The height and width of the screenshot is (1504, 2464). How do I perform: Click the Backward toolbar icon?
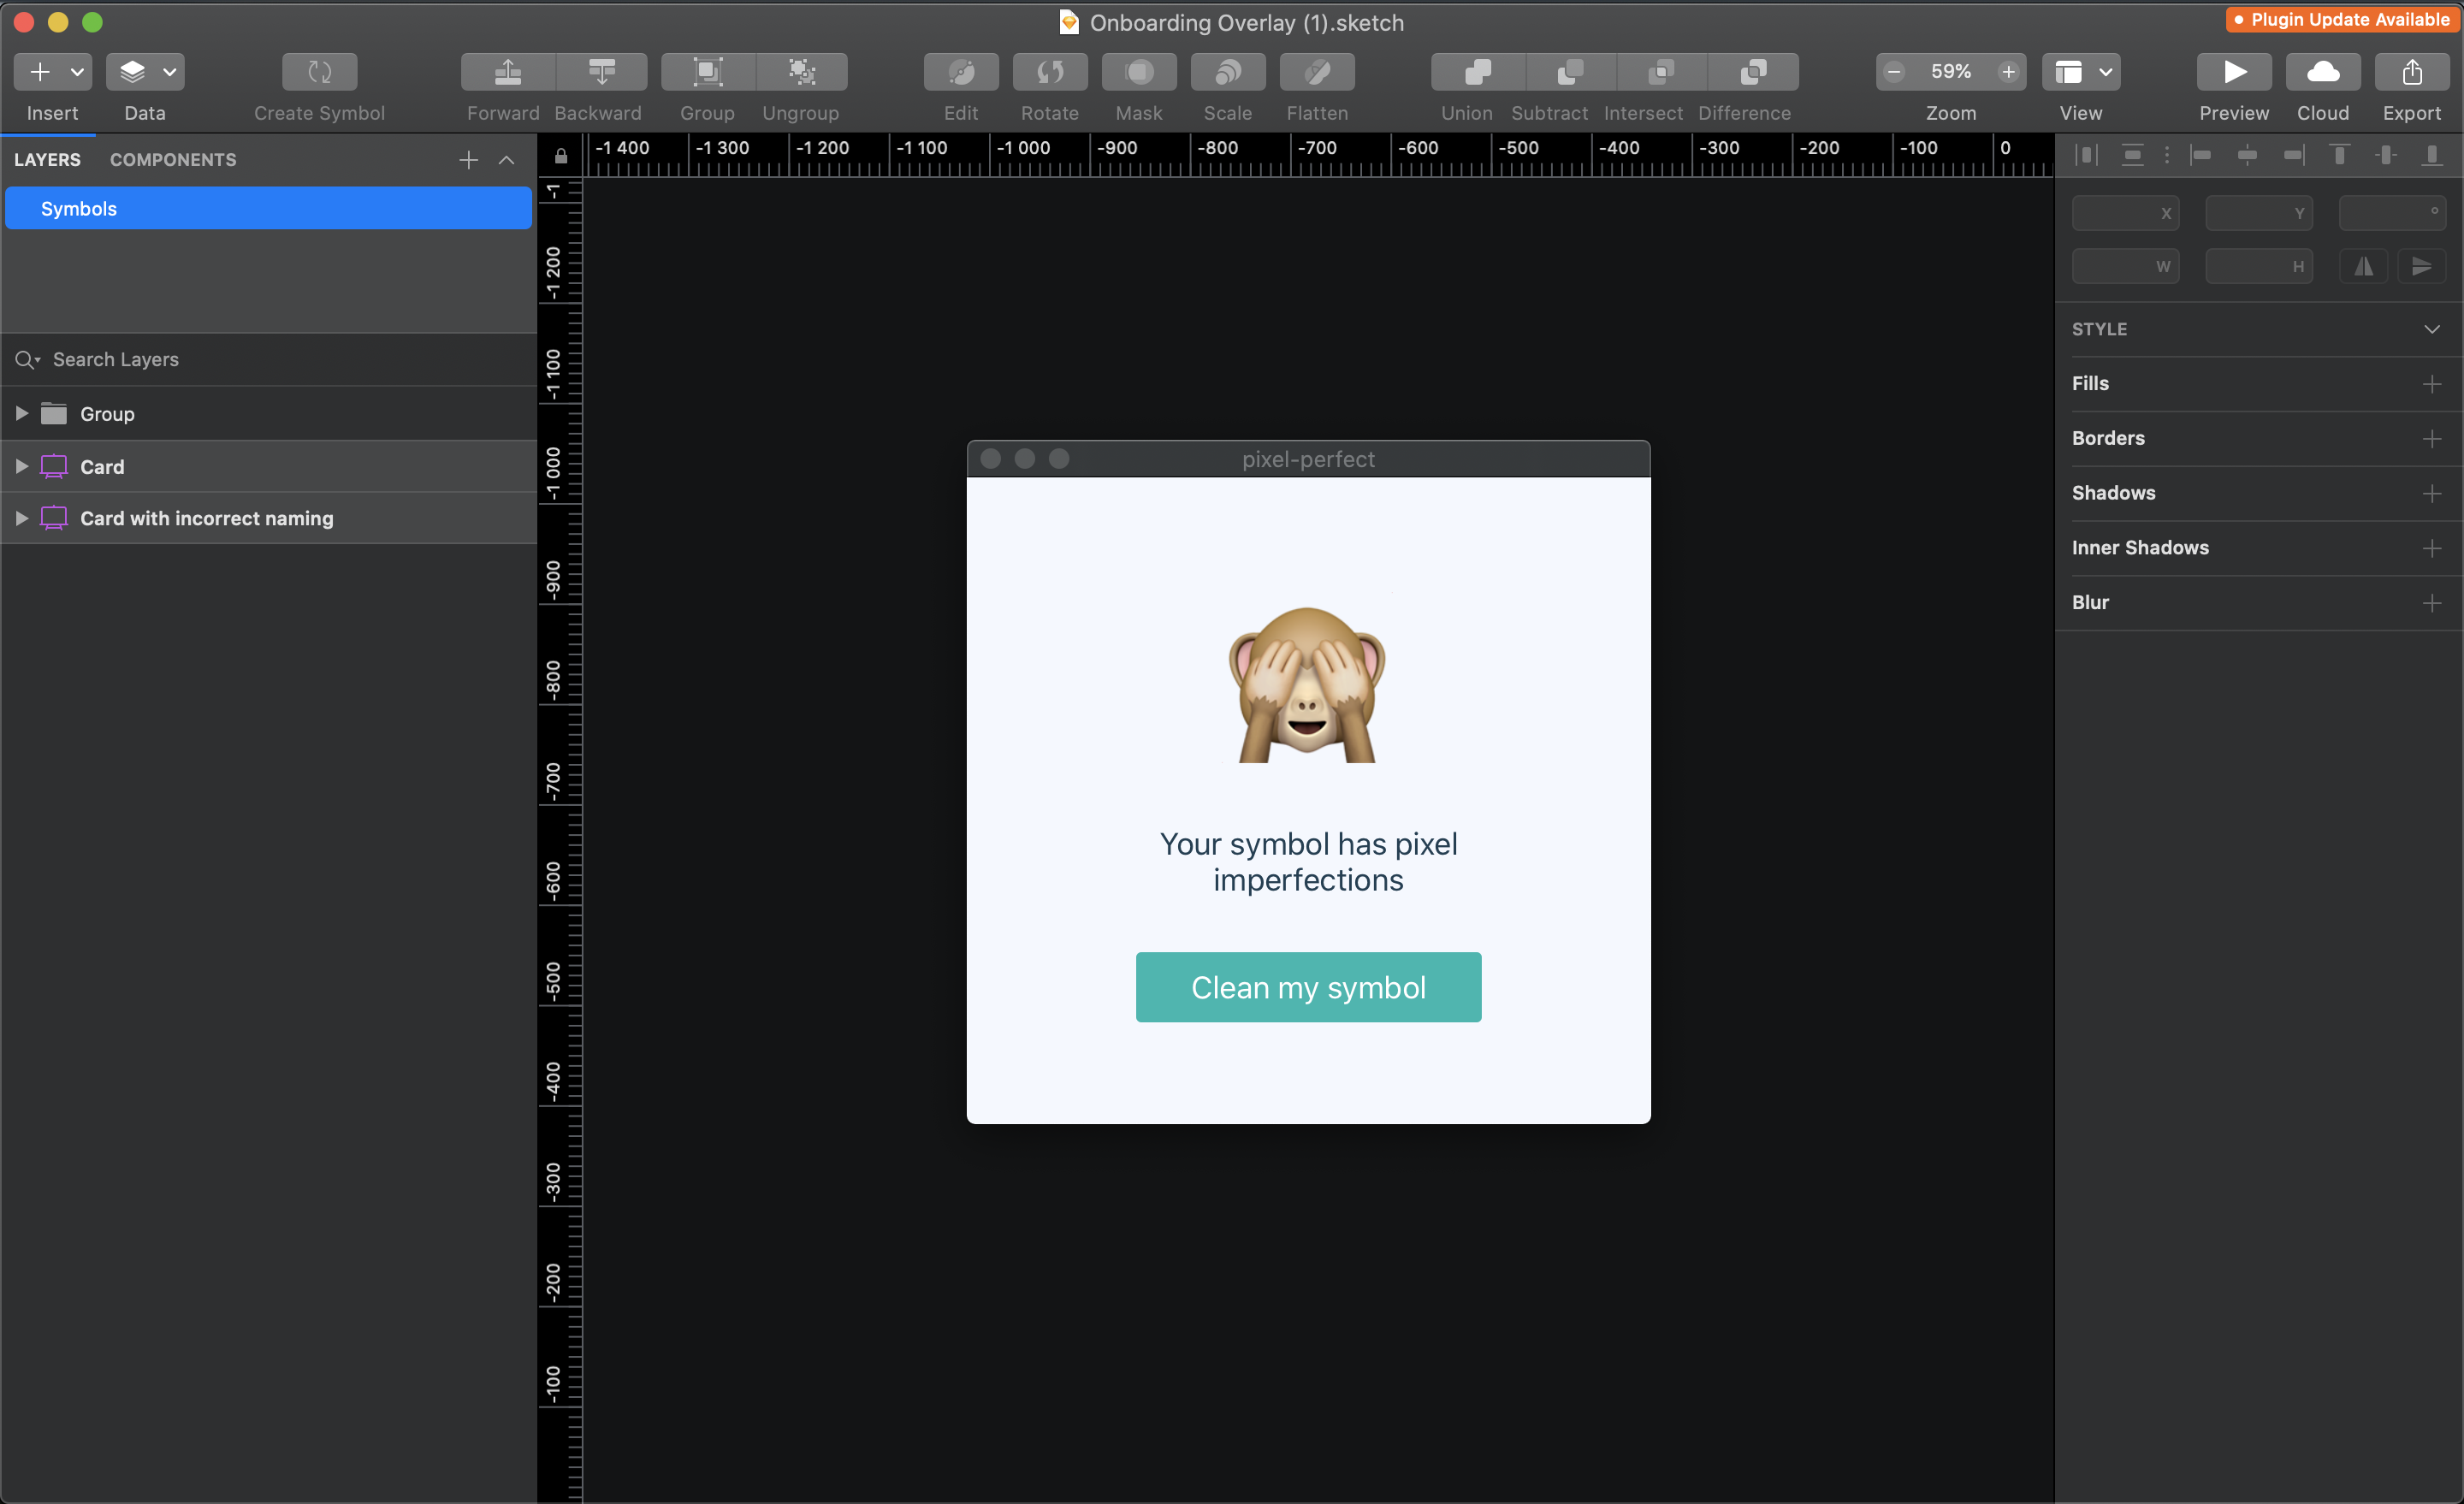click(602, 71)
